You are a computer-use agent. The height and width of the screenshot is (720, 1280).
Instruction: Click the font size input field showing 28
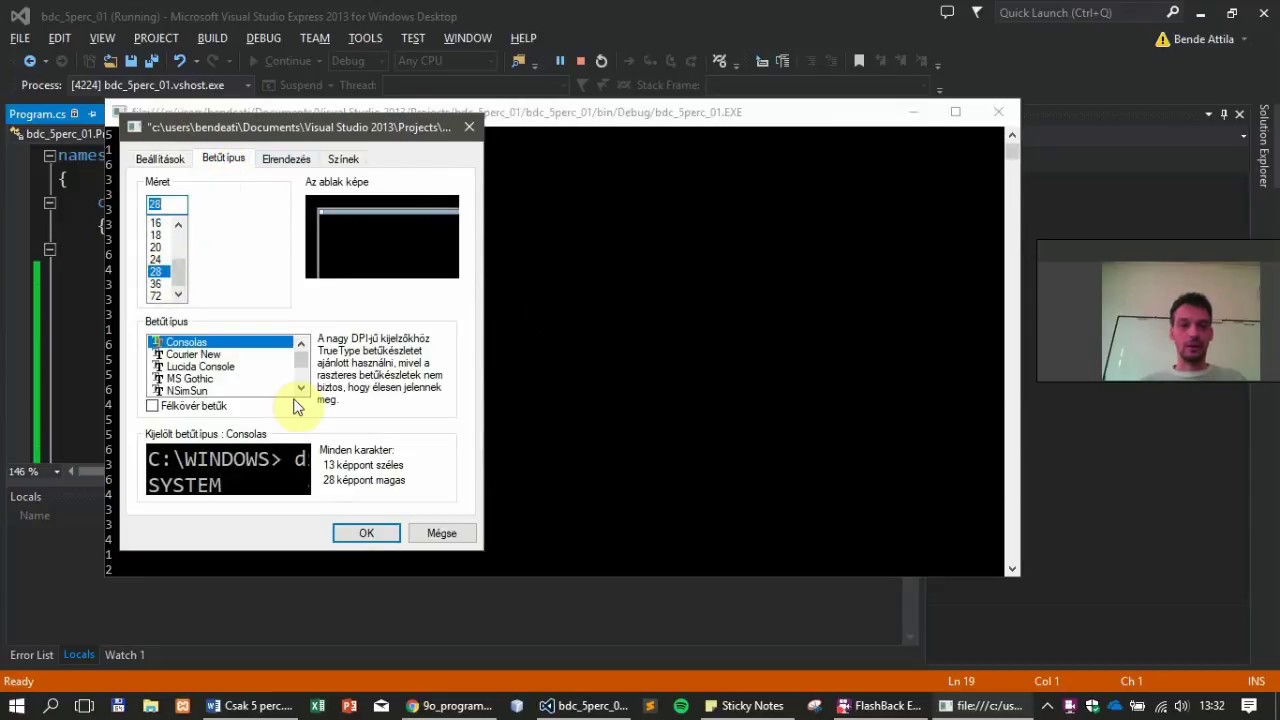point(167,204)
